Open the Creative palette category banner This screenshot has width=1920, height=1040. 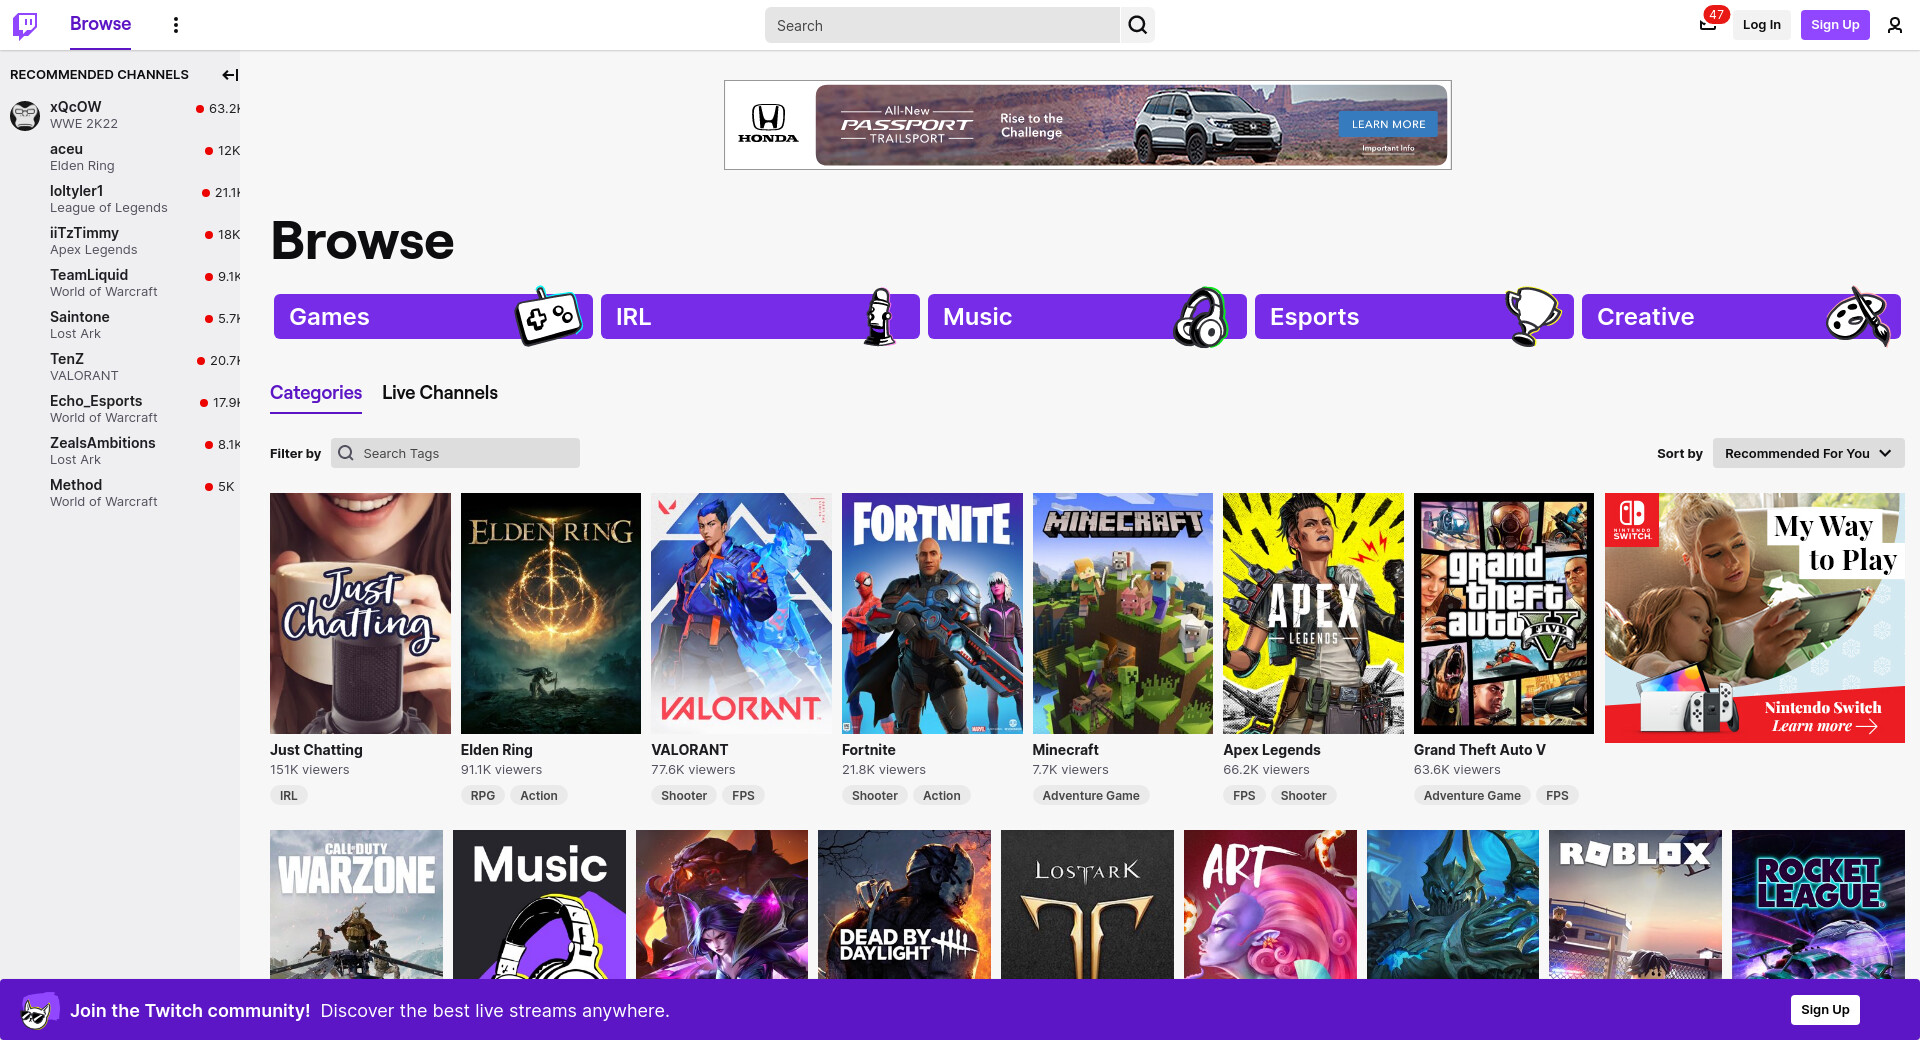tap(1740, 317)
